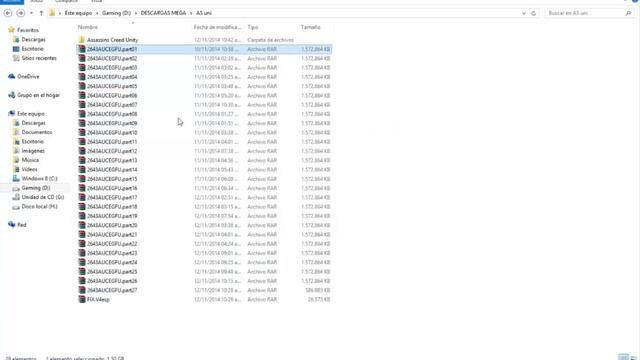The image size is (640, 360).
Task: Click the 'Este equipo' computer icon in sidebar
Action: tap(11, 113)
